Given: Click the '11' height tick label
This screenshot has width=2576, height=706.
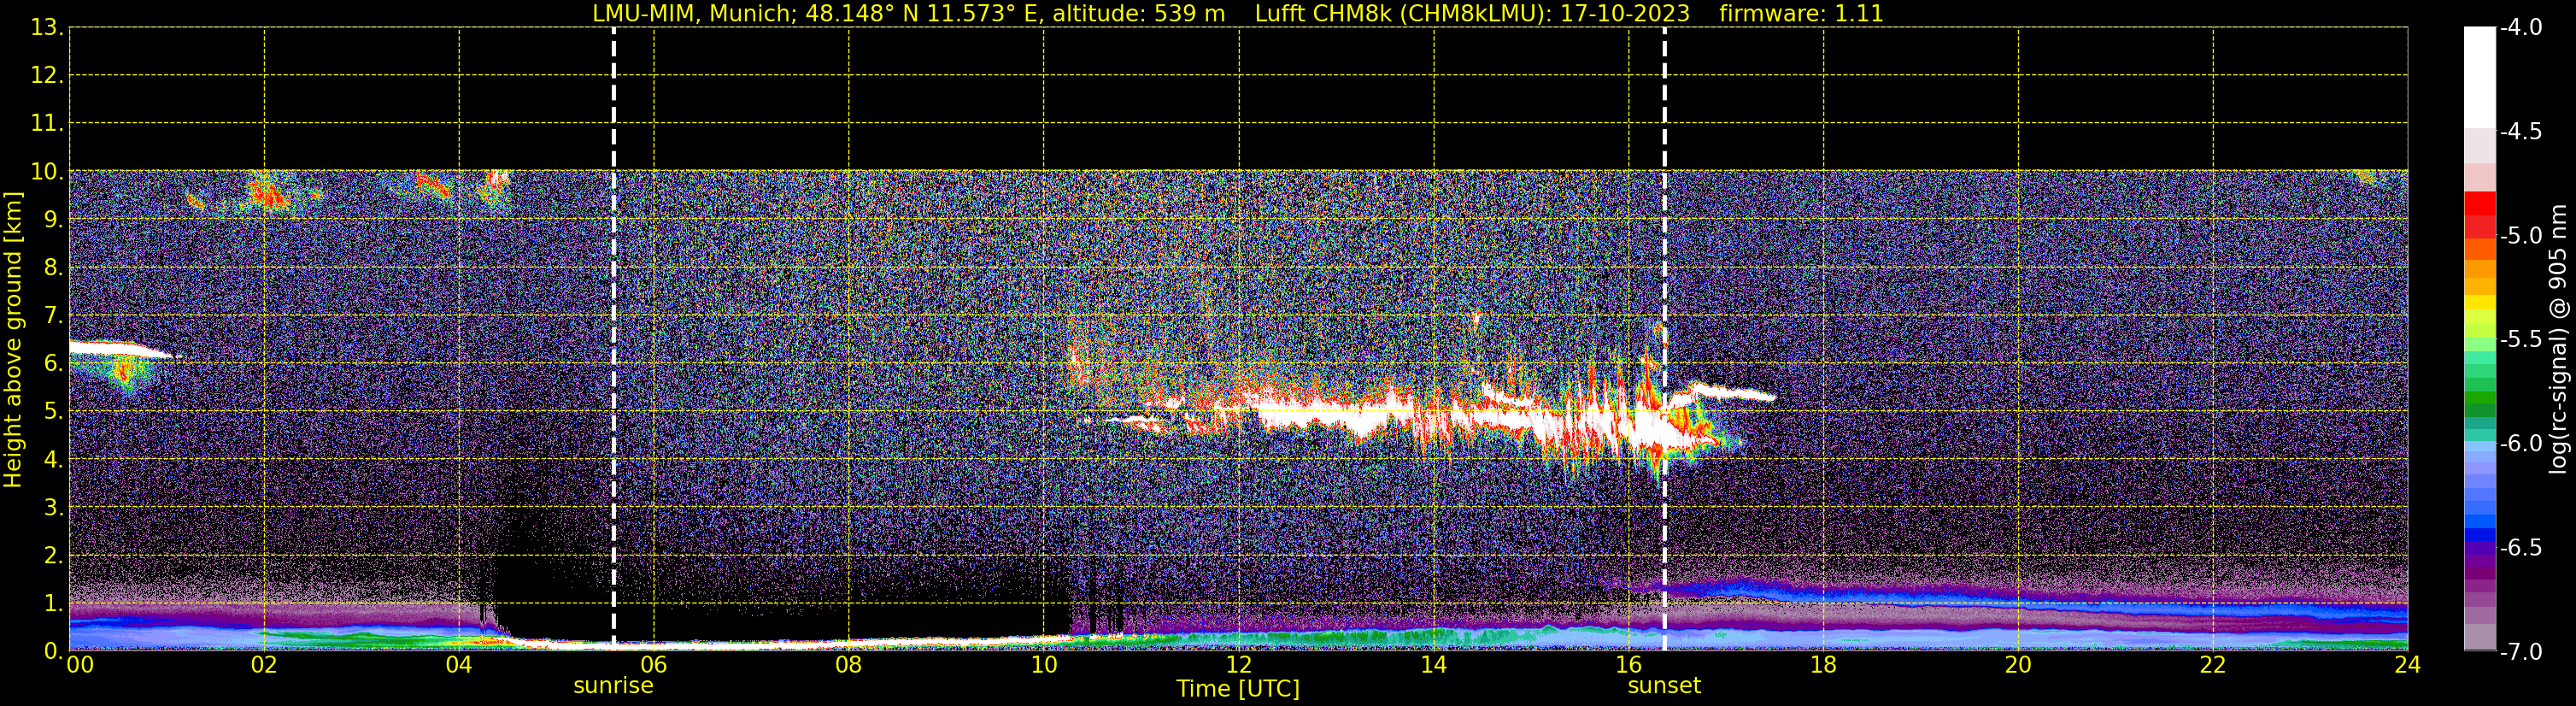Looking at the screenshot, I should [46, 124].
